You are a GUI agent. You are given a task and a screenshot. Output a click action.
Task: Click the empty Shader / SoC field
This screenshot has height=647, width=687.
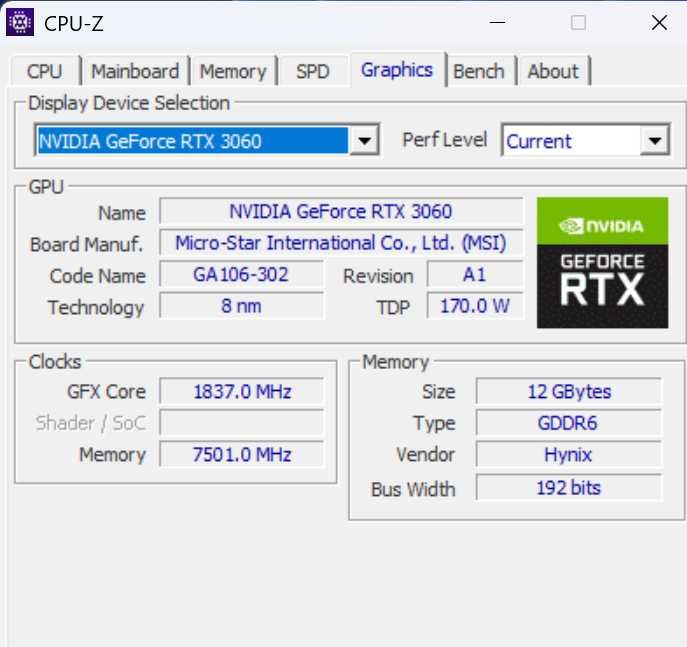(x=242, y=423)
